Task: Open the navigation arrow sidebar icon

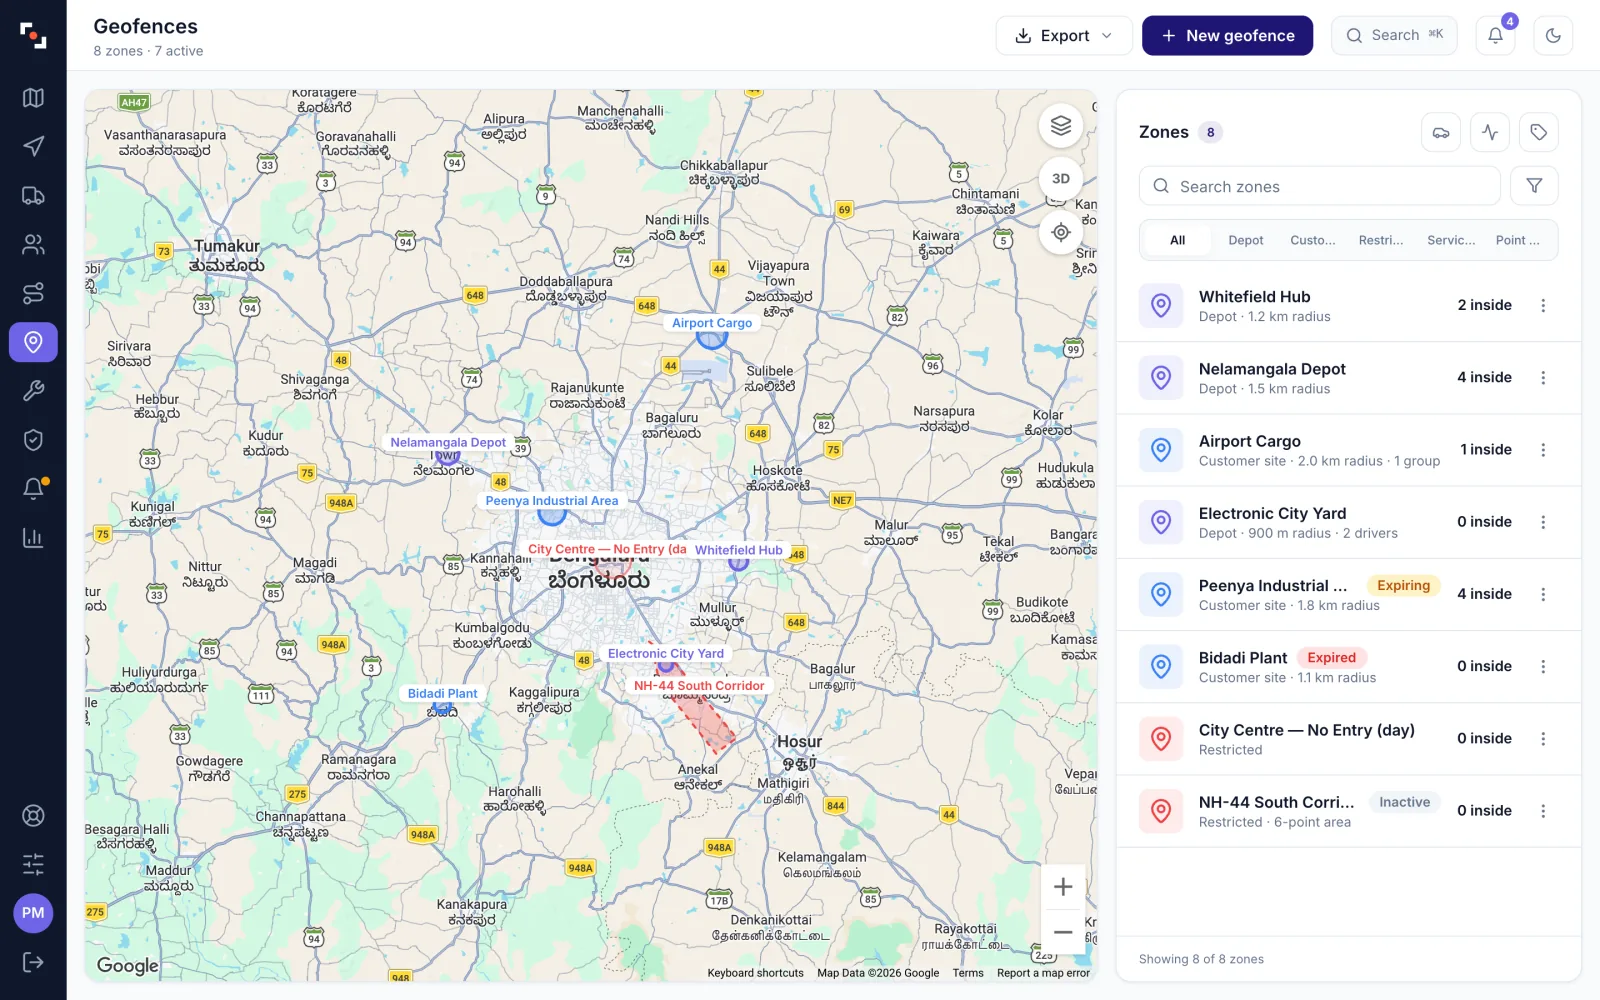Action: [33, 147]
